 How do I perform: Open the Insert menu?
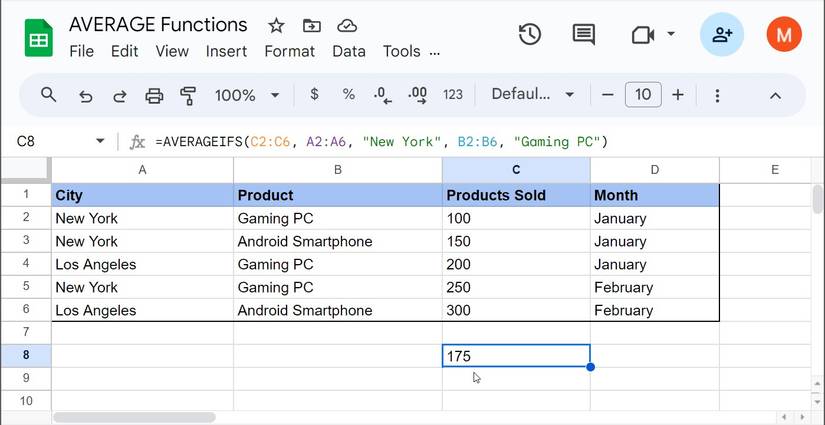(226, 51)
